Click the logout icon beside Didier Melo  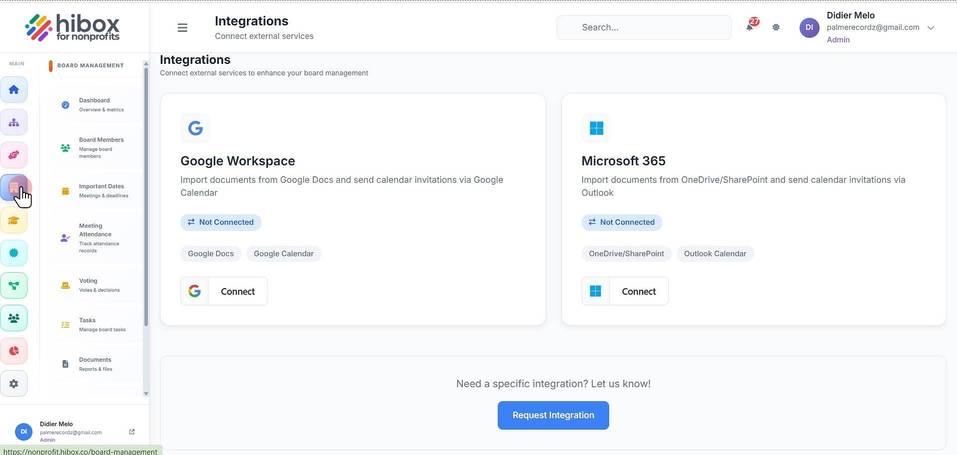point(132,432)
